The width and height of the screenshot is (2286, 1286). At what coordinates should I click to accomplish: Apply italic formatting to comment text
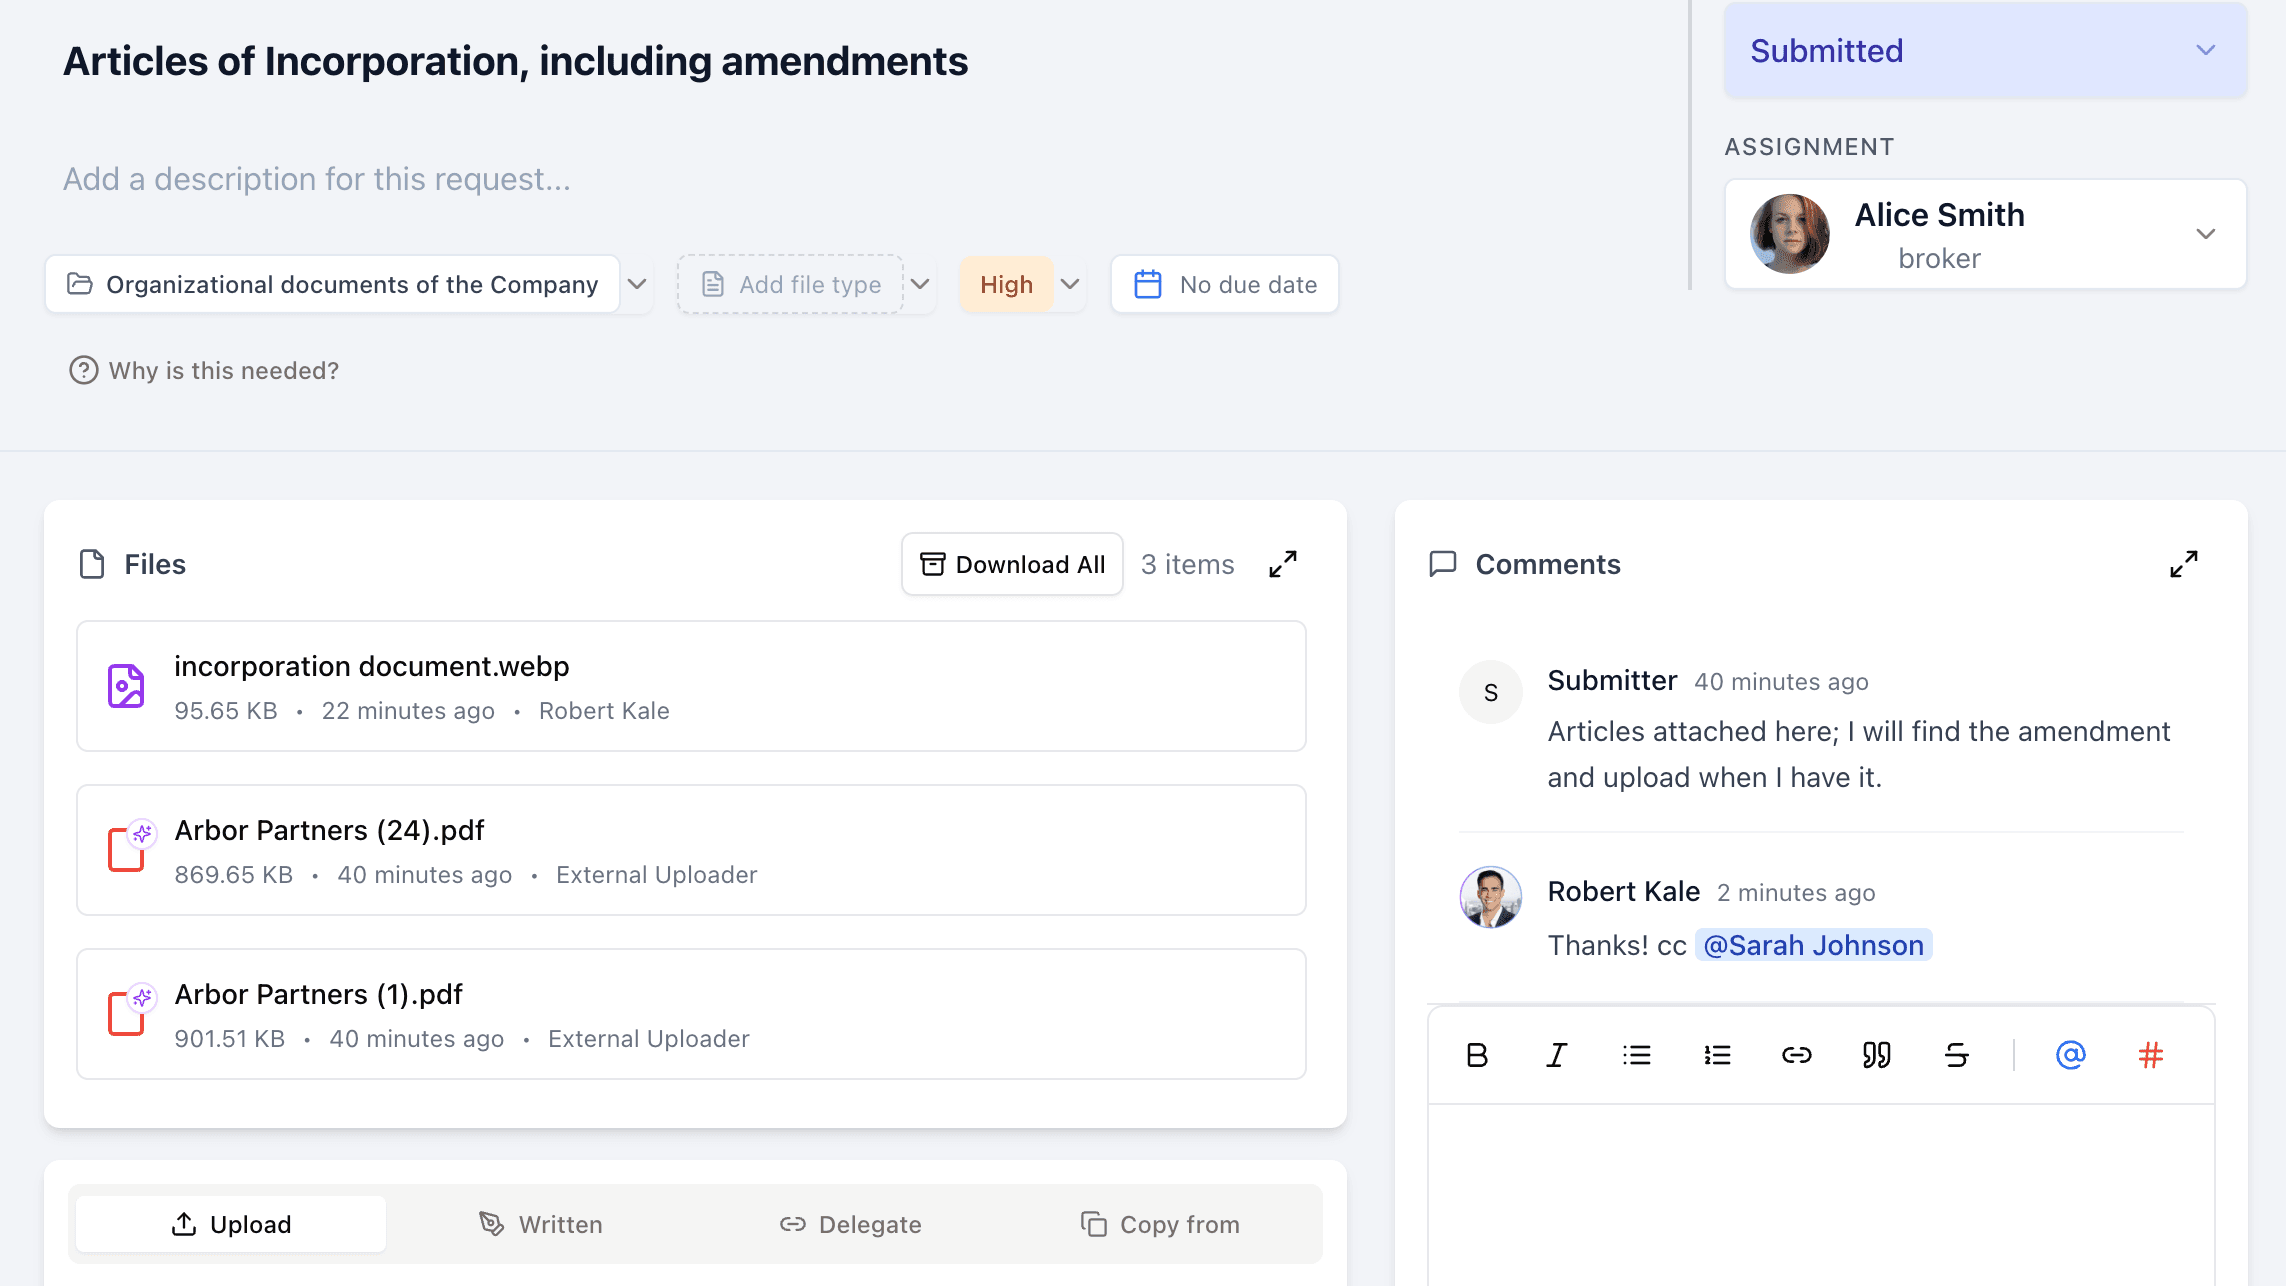[x=1556, y=1055]
